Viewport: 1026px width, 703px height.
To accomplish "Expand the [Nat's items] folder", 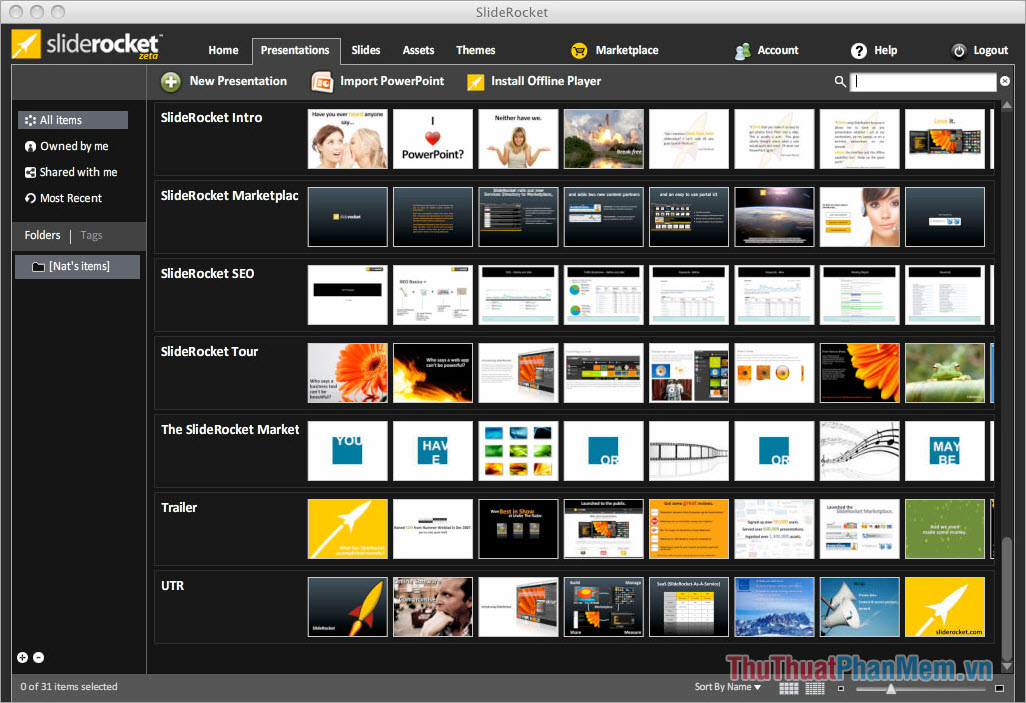I will (x=77, y=266).
